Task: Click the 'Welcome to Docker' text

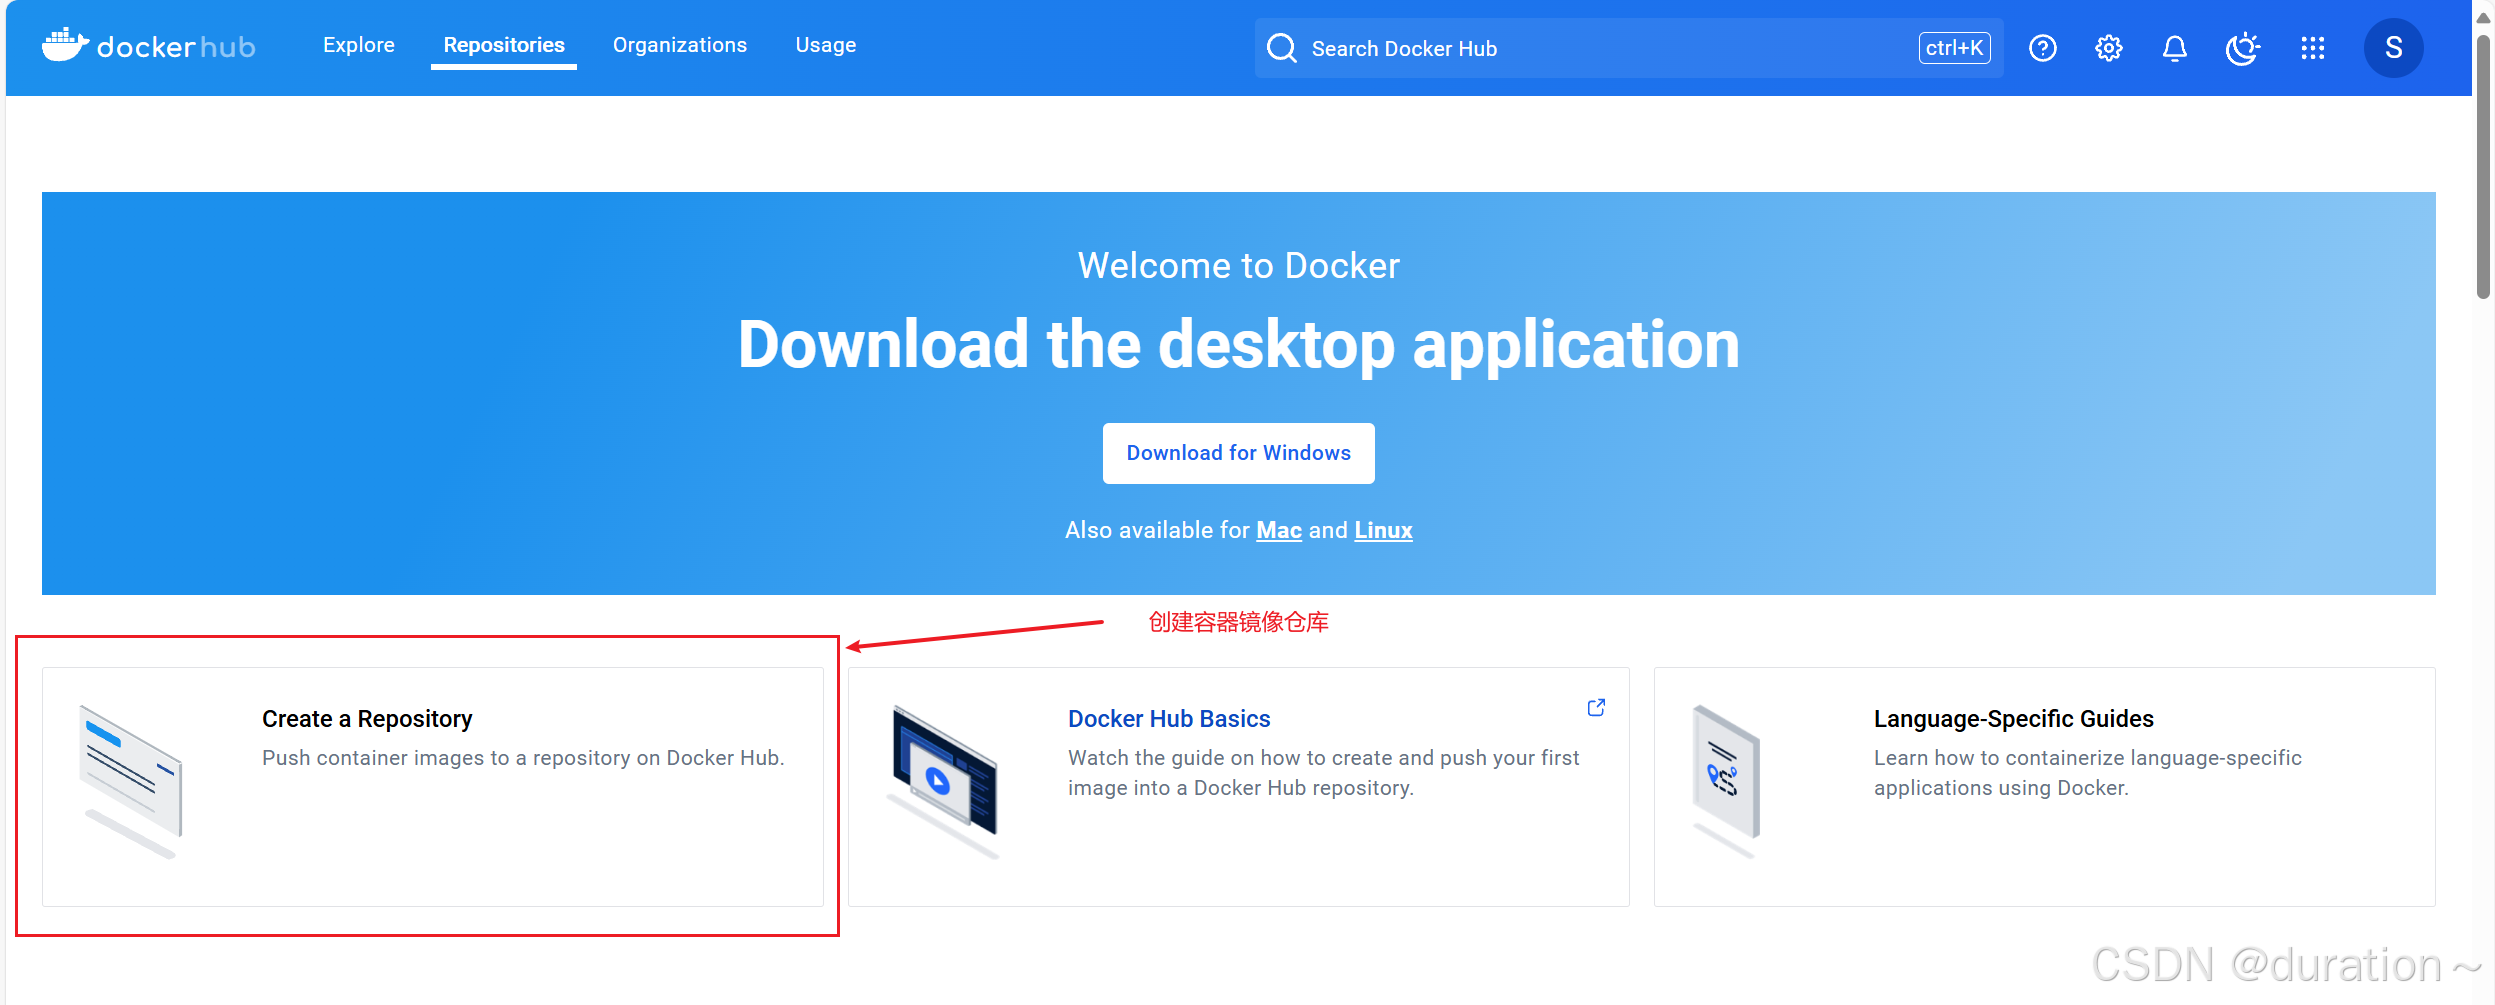Action: (x=1238, y=266)
